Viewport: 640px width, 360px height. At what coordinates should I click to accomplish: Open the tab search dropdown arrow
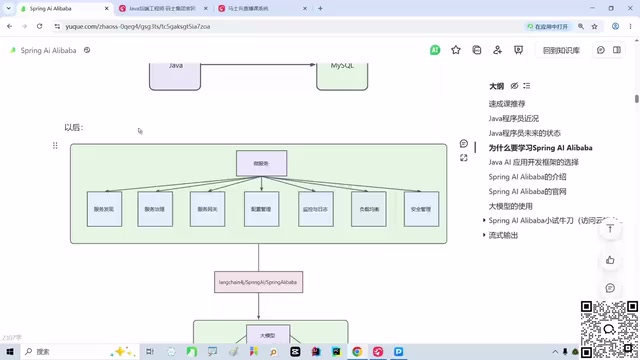8,8
